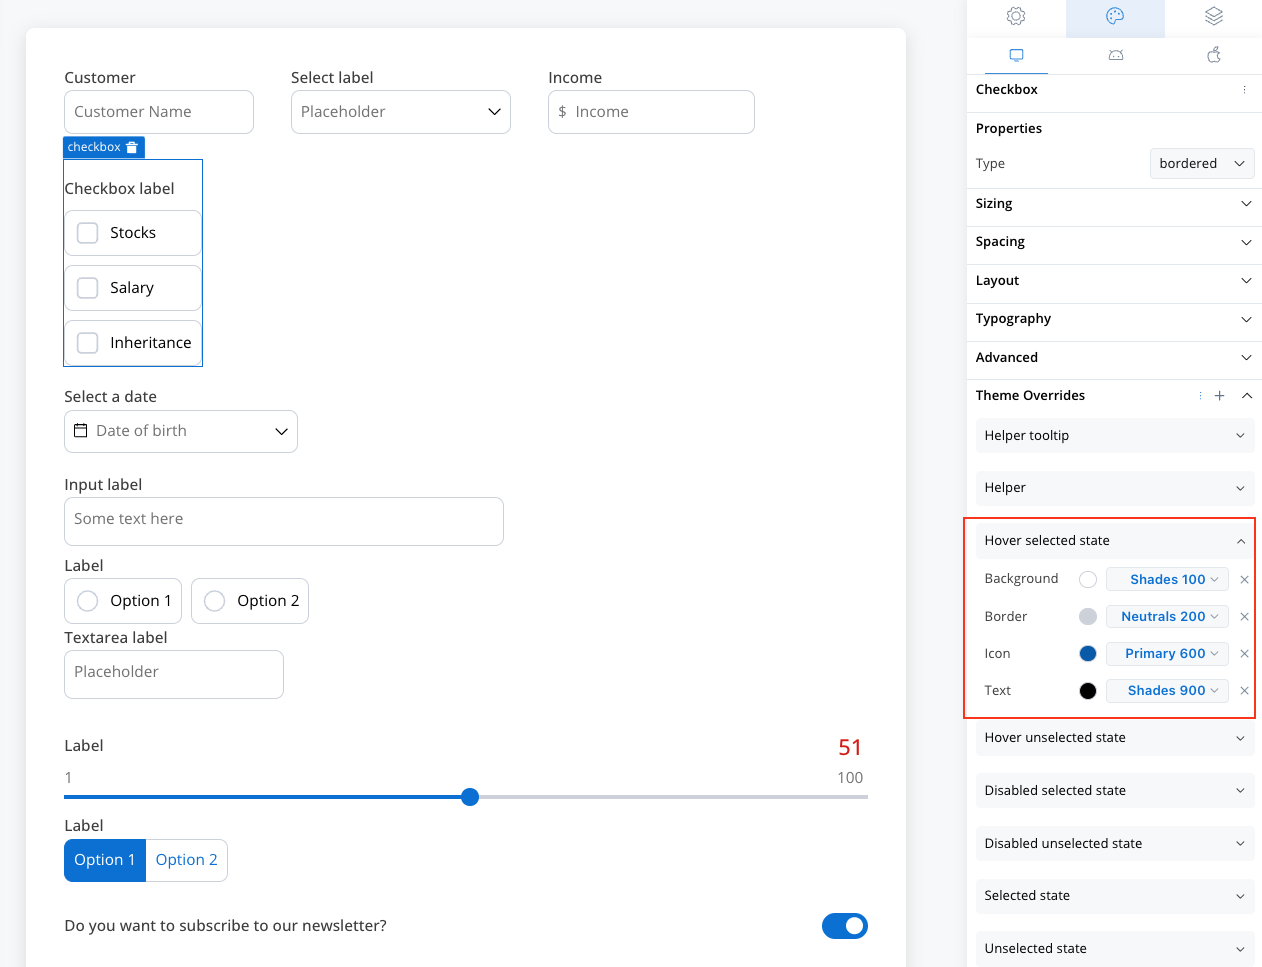
Task: Collapse the Theme Overrides section
Action: (x=1247, y=396)
